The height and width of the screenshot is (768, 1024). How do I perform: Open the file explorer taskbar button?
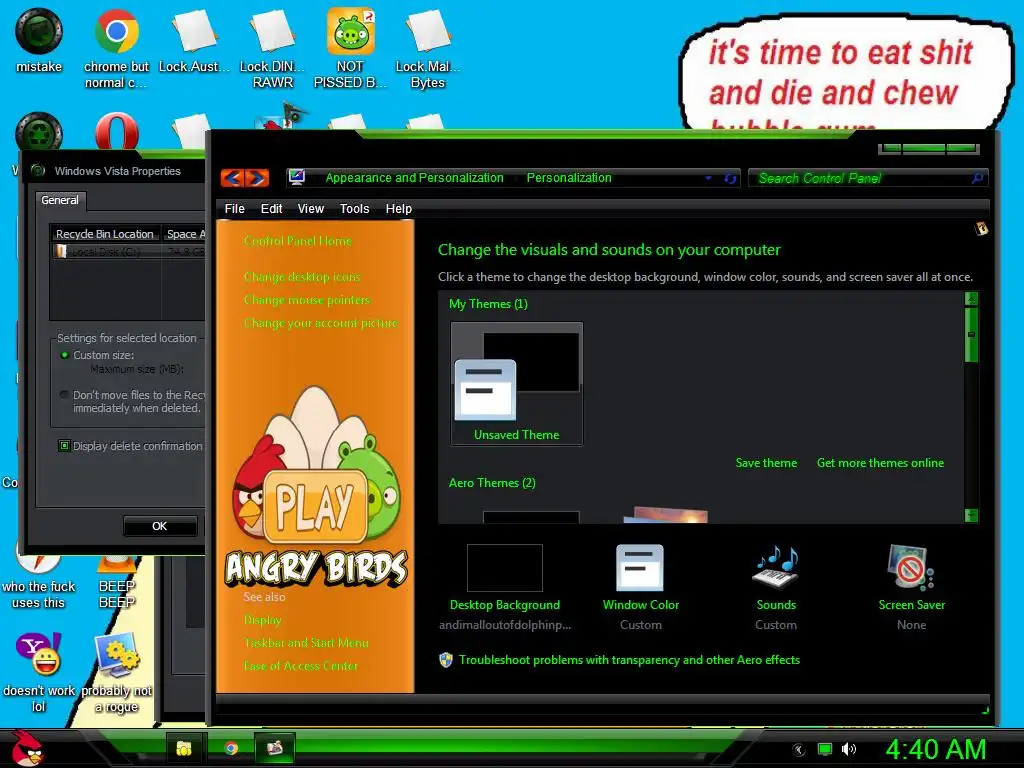coord(185,748)
